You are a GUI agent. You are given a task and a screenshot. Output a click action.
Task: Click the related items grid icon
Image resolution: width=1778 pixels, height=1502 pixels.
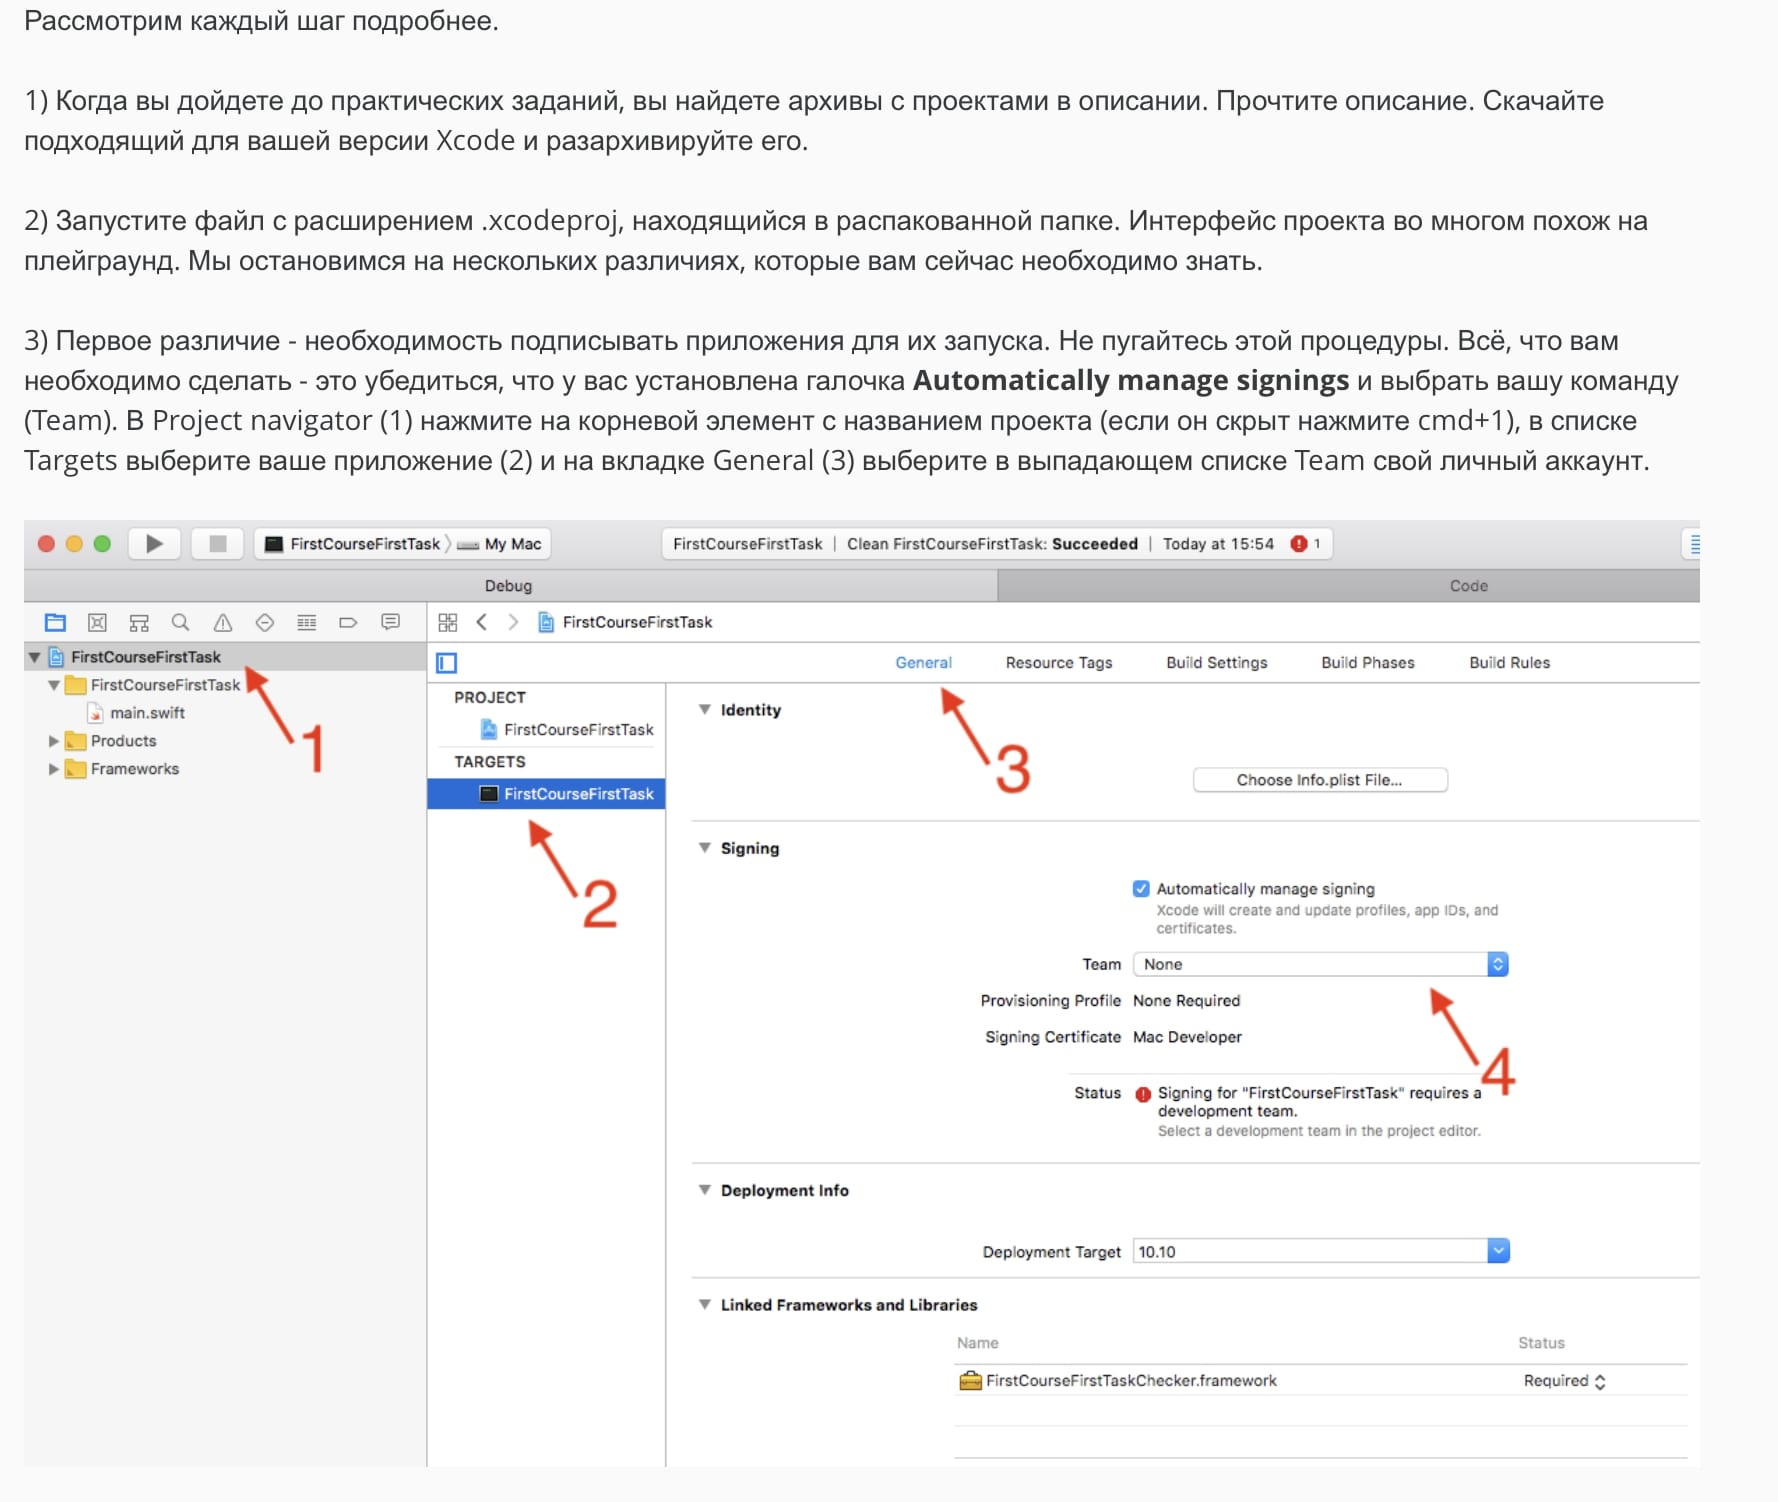point(448,623)
